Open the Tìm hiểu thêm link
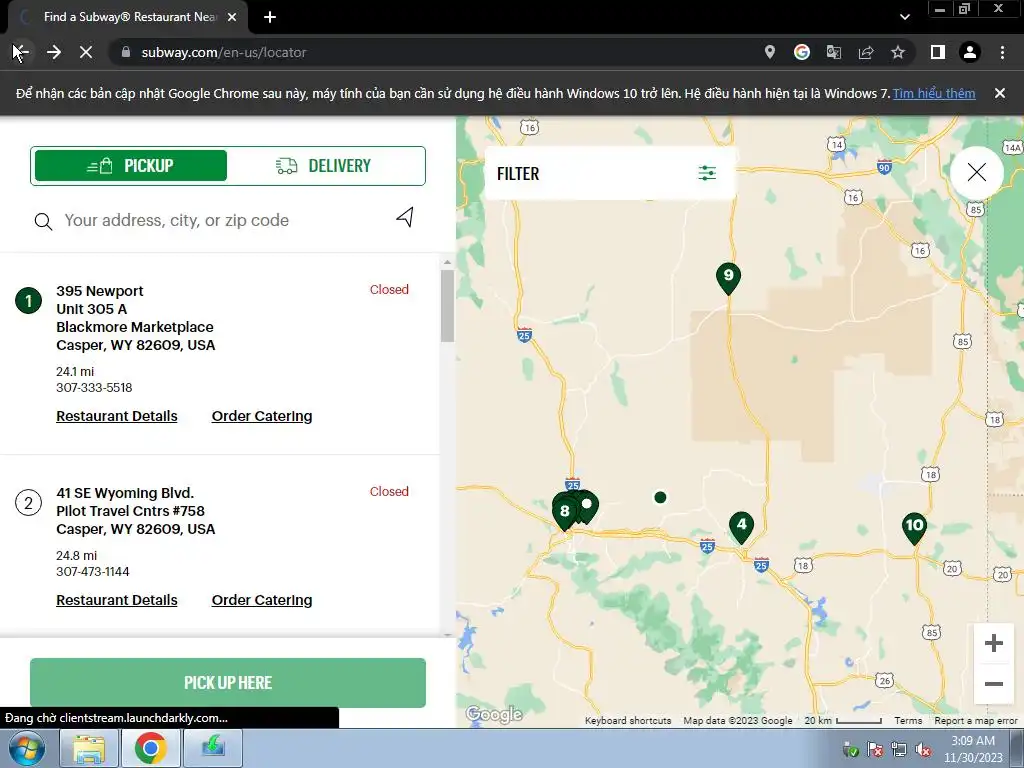Screen dimensions: 1024x768 [934, 93]
